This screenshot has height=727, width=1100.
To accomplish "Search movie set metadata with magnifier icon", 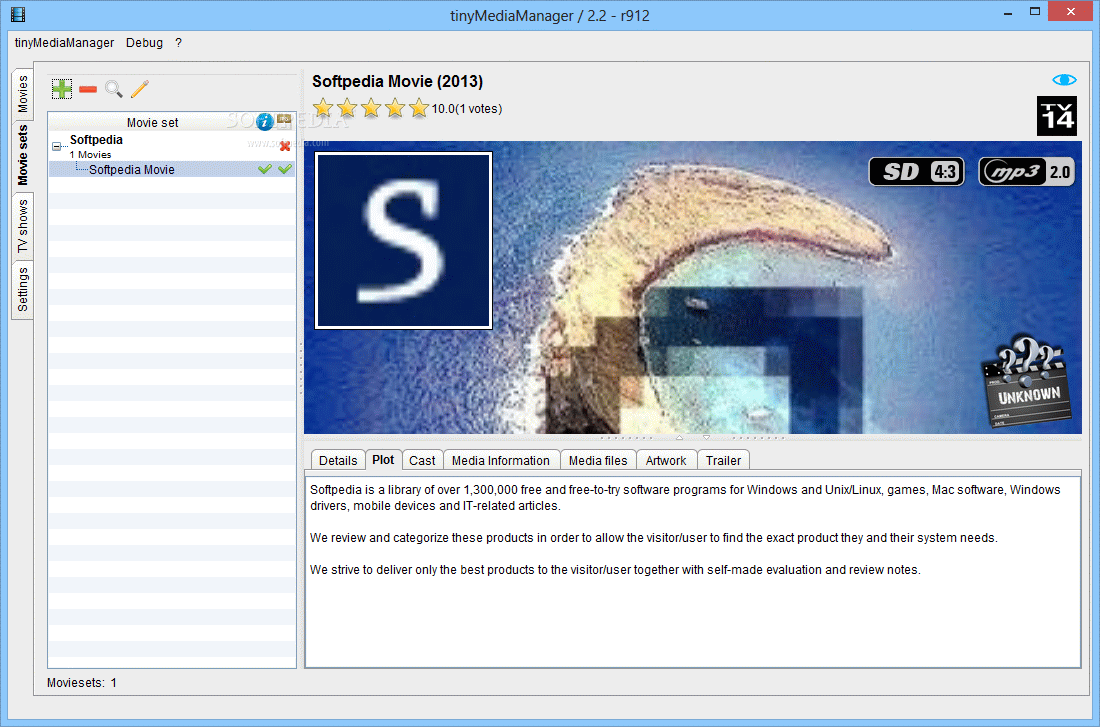I will pos(114,89).
